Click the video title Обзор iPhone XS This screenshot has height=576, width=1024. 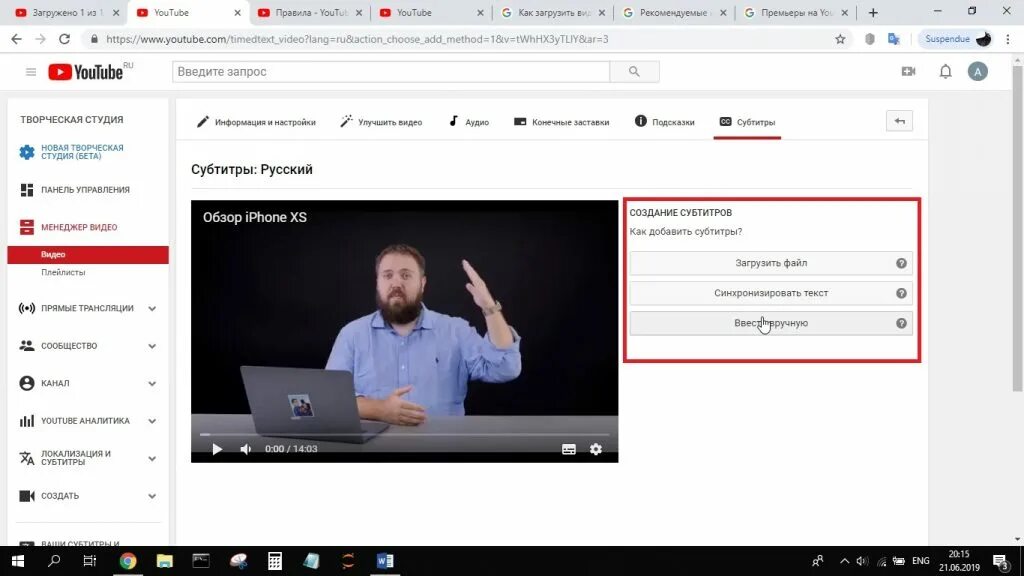(255, 217)
